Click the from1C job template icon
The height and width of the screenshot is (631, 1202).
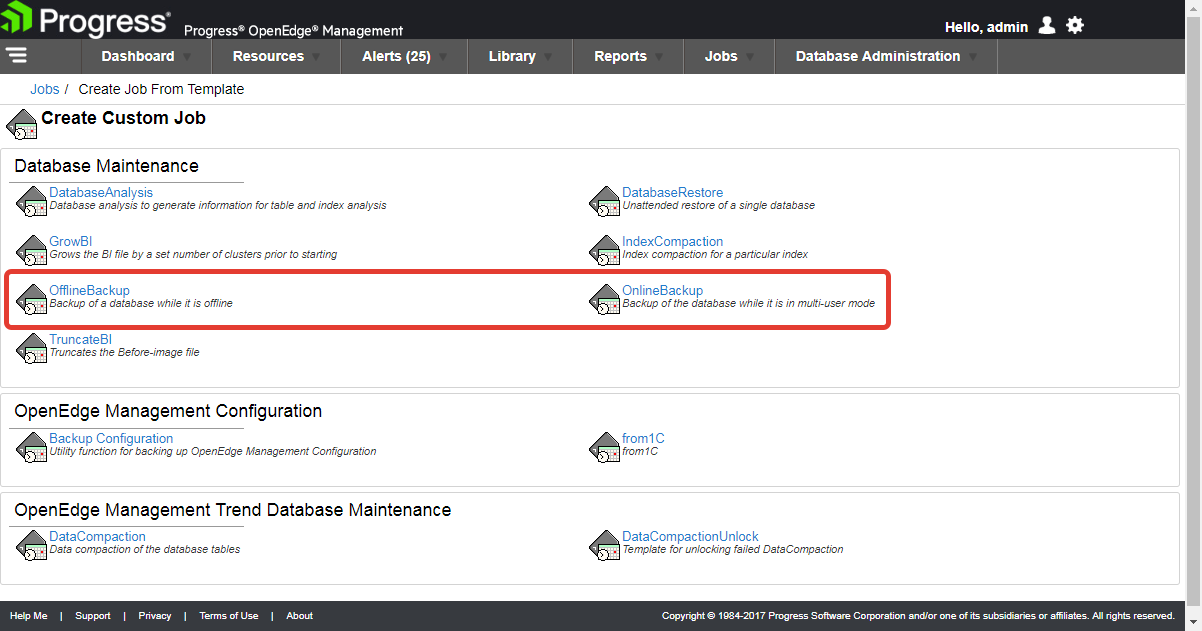click(605, 447)
